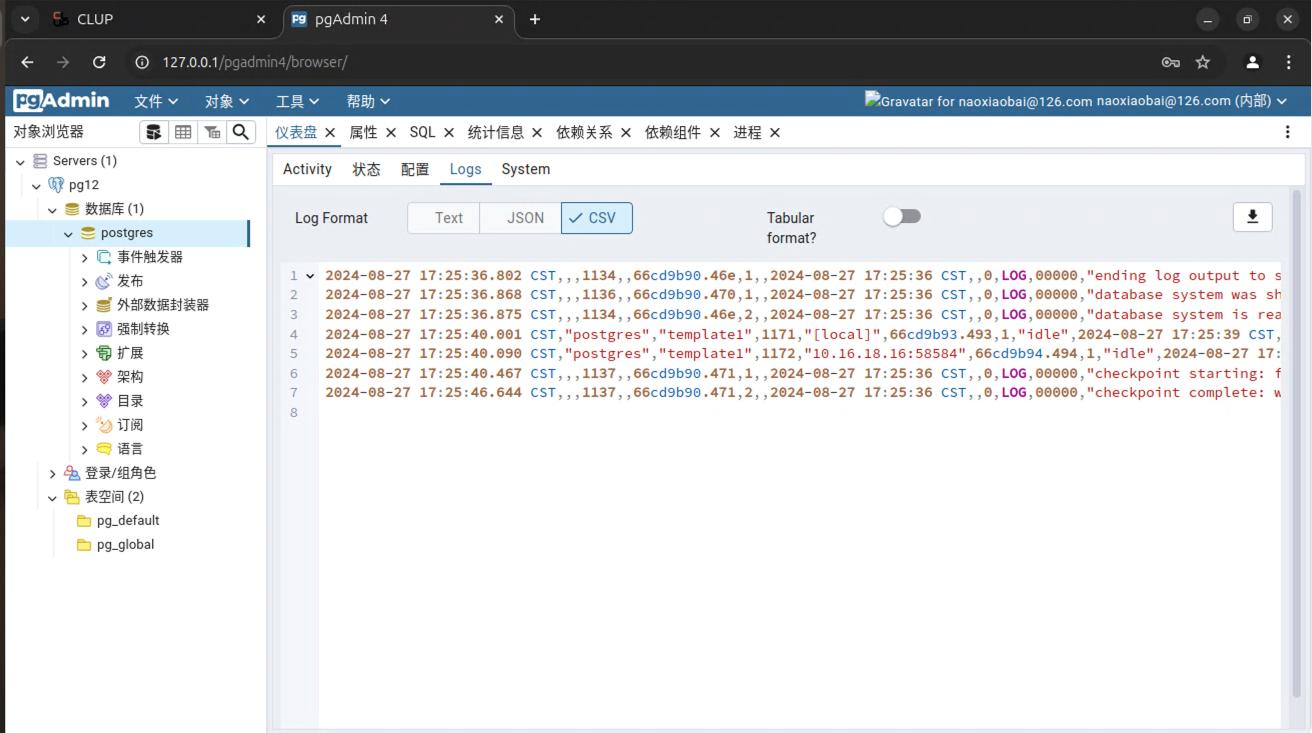Open the 依赖关系 panel tab
Image resolution: width=1312 pixels, height=733 pixels.
pyautogui.click(x=584, y=132)
